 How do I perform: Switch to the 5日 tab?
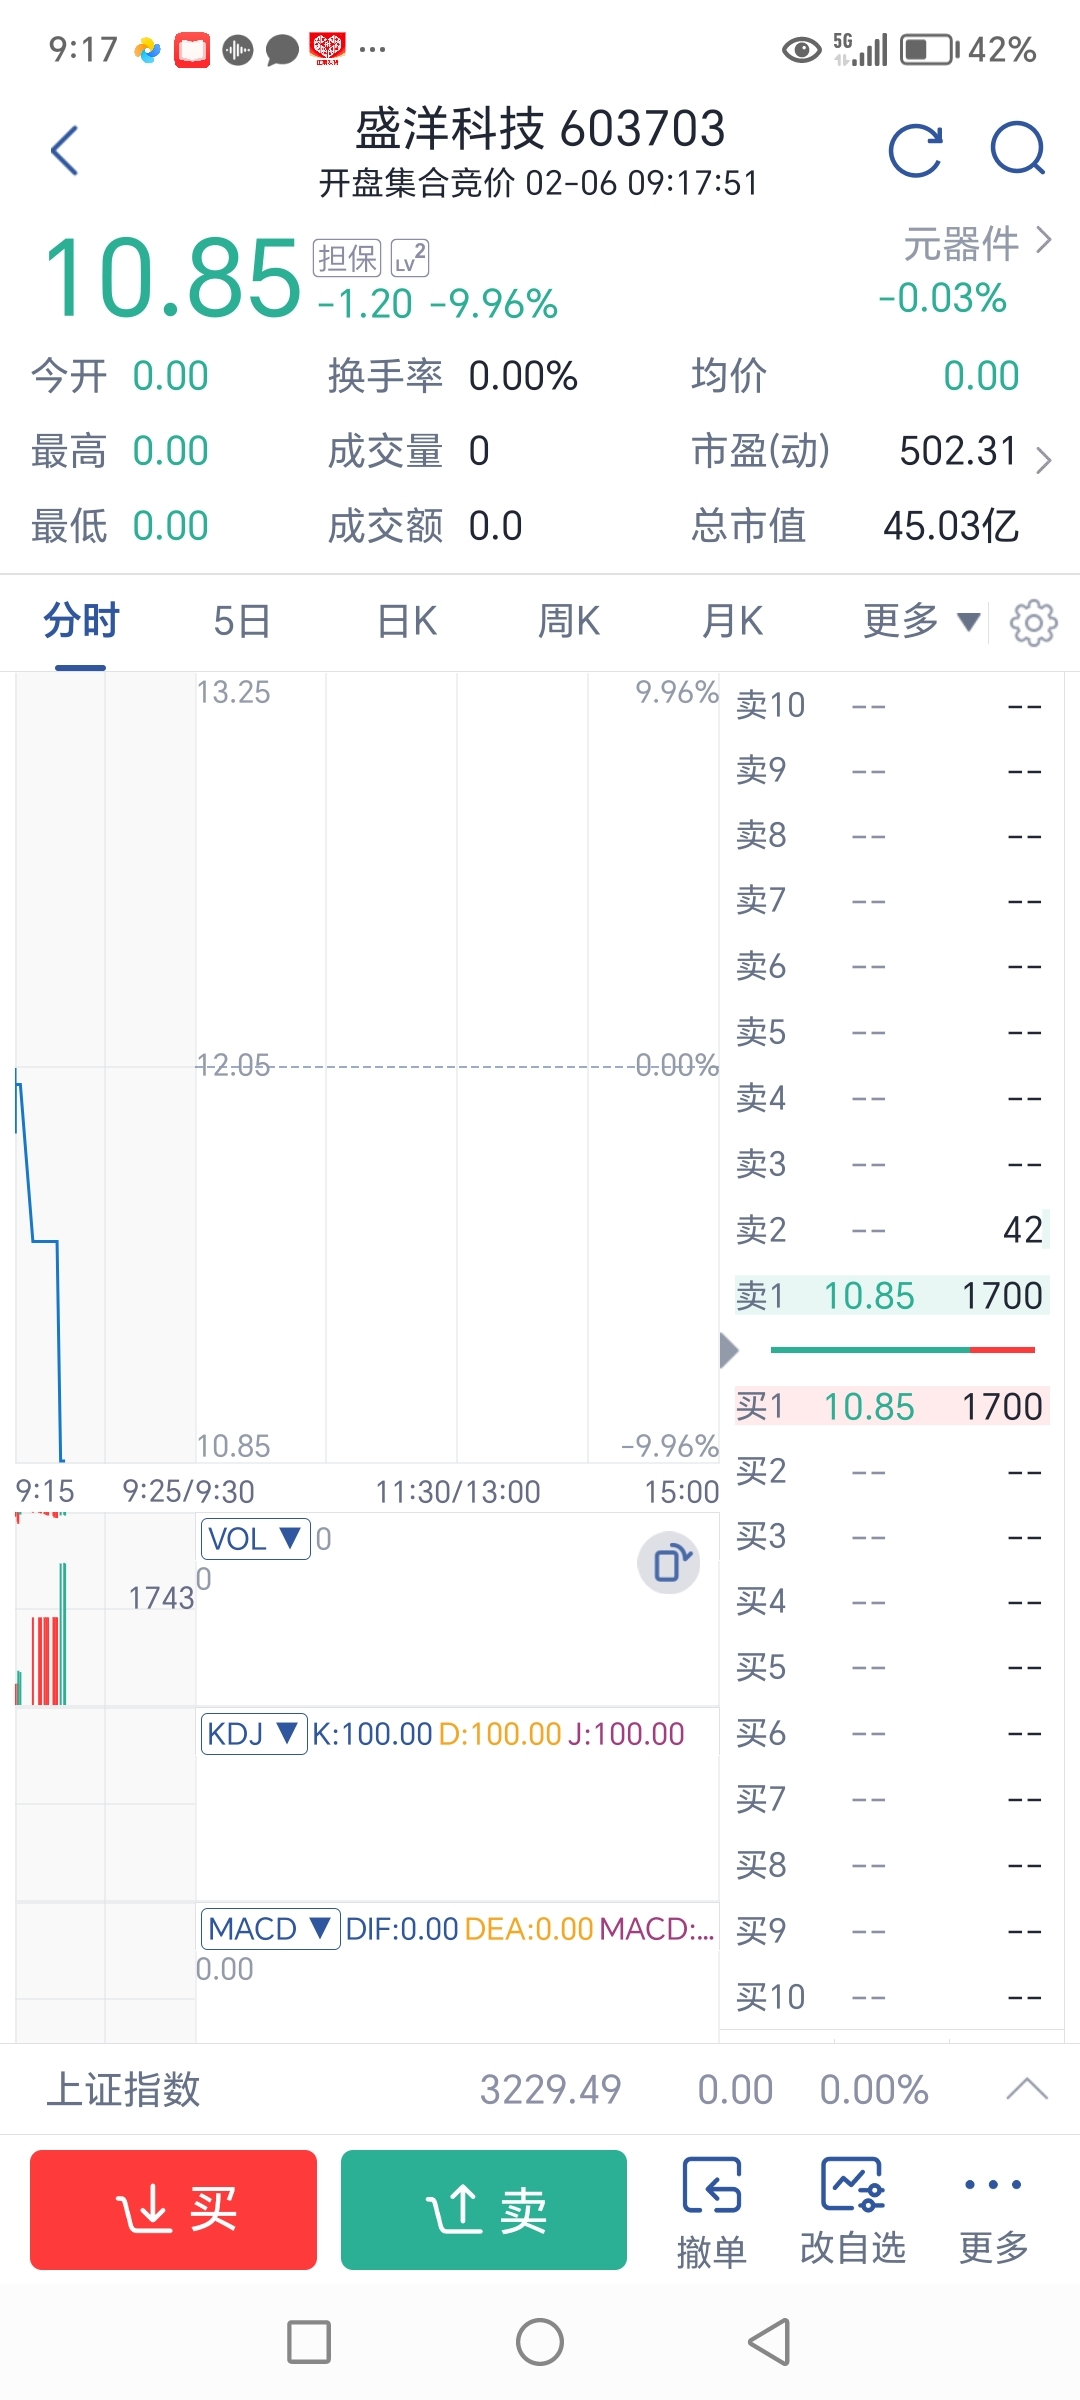click(242, 622)
